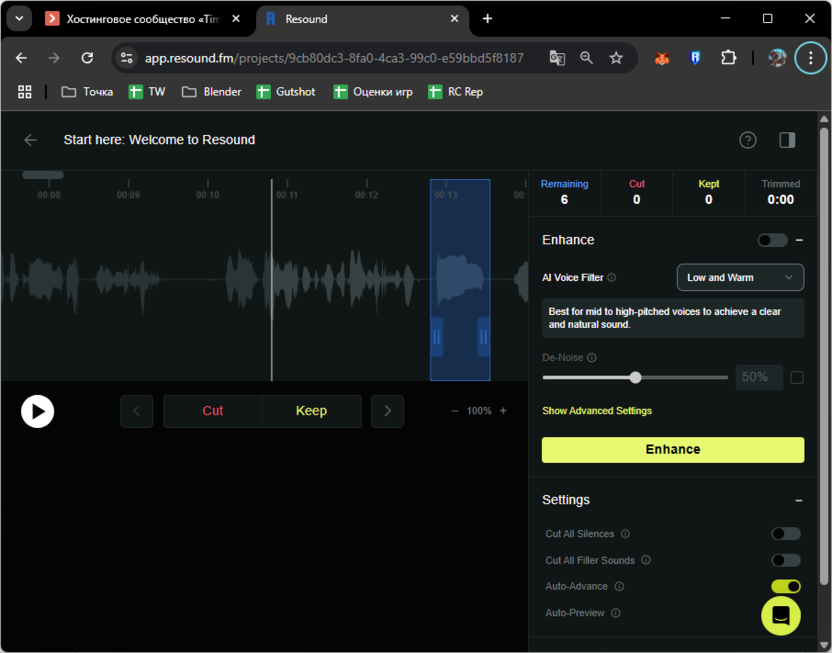The width and height of the screenshot is (832, 653).
Task: Open the AI Voice Filter dropdown
Action: tap(740, 277)
